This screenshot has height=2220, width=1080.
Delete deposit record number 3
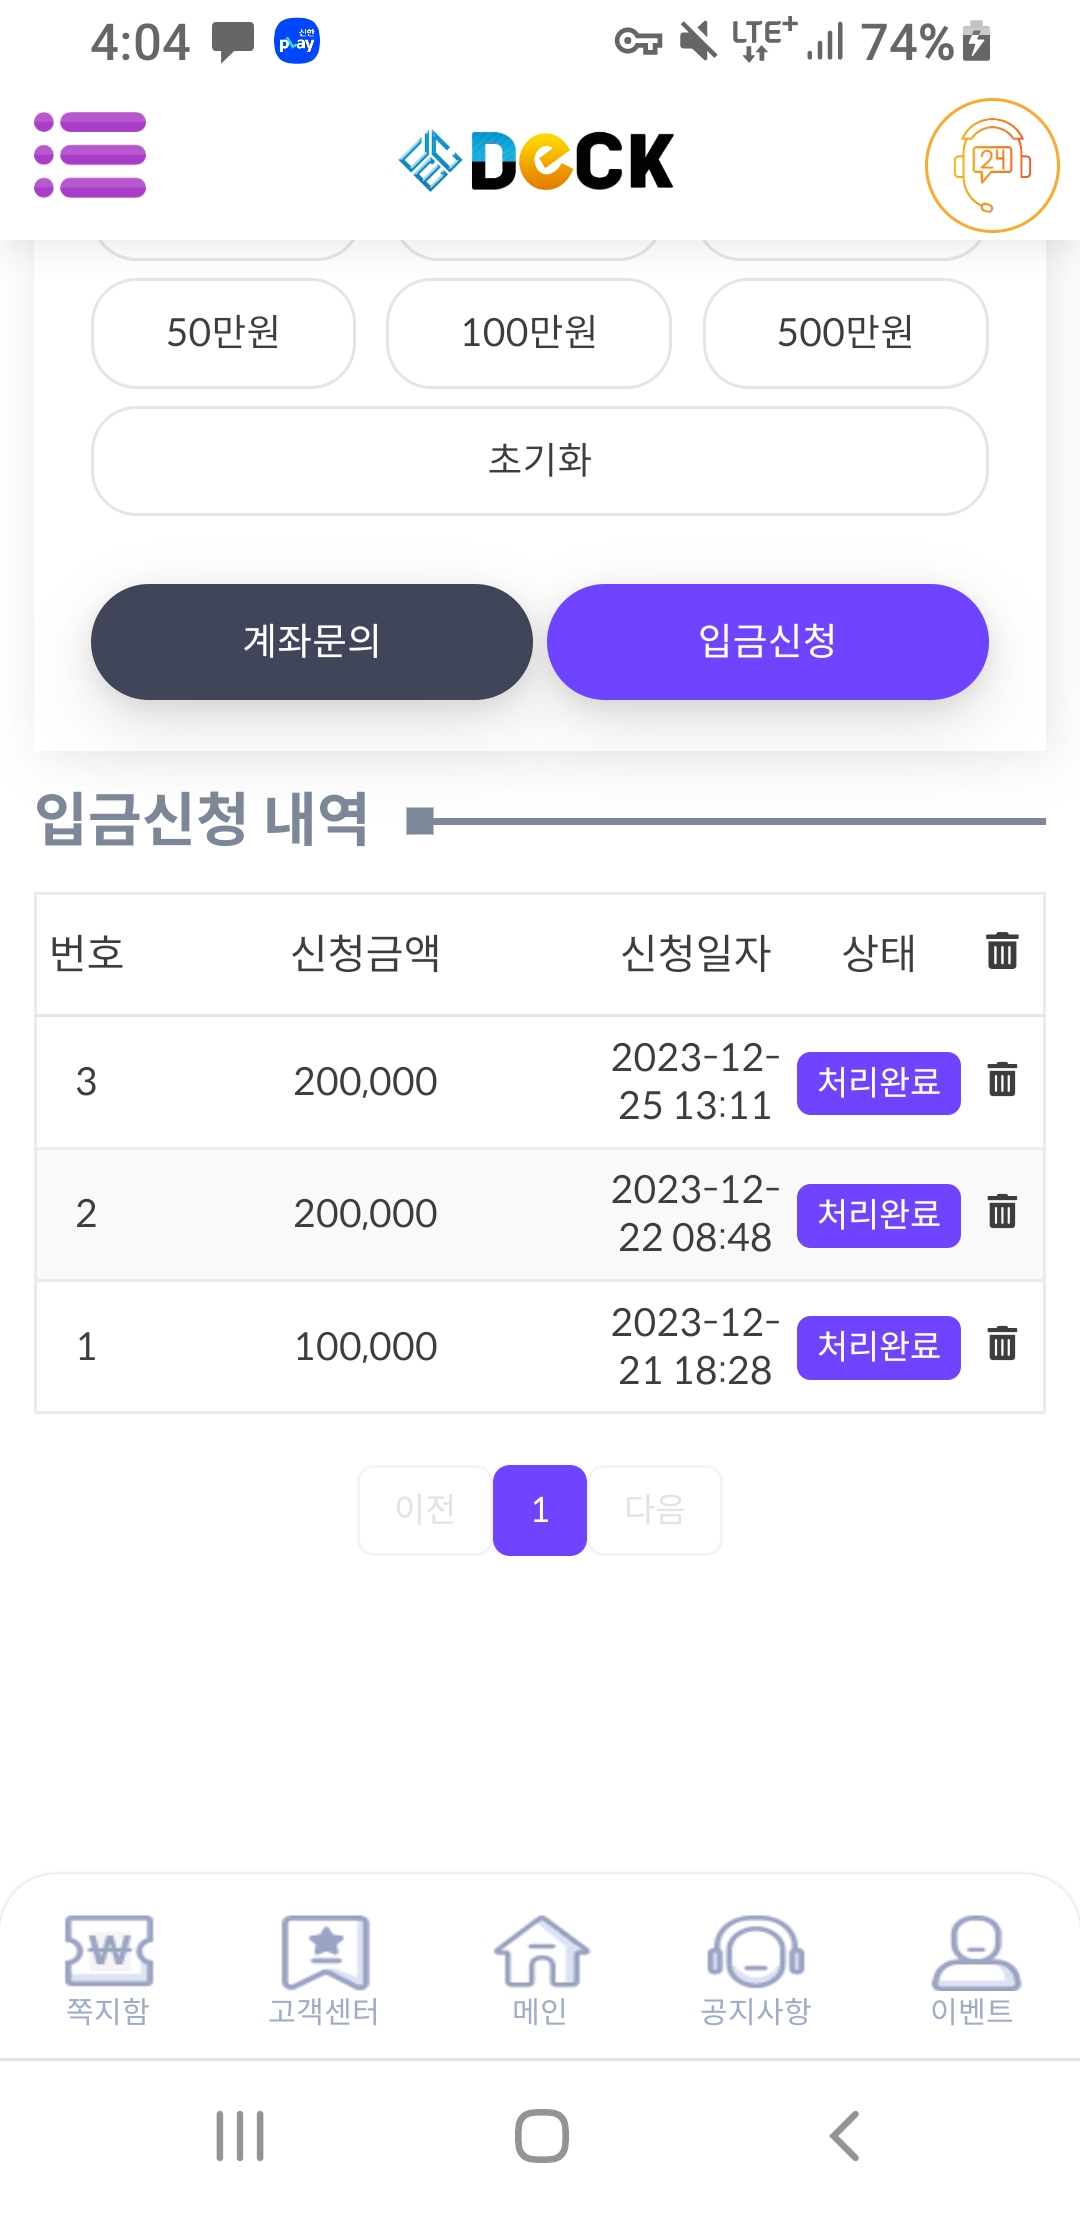click(x=1002, y=1080)
